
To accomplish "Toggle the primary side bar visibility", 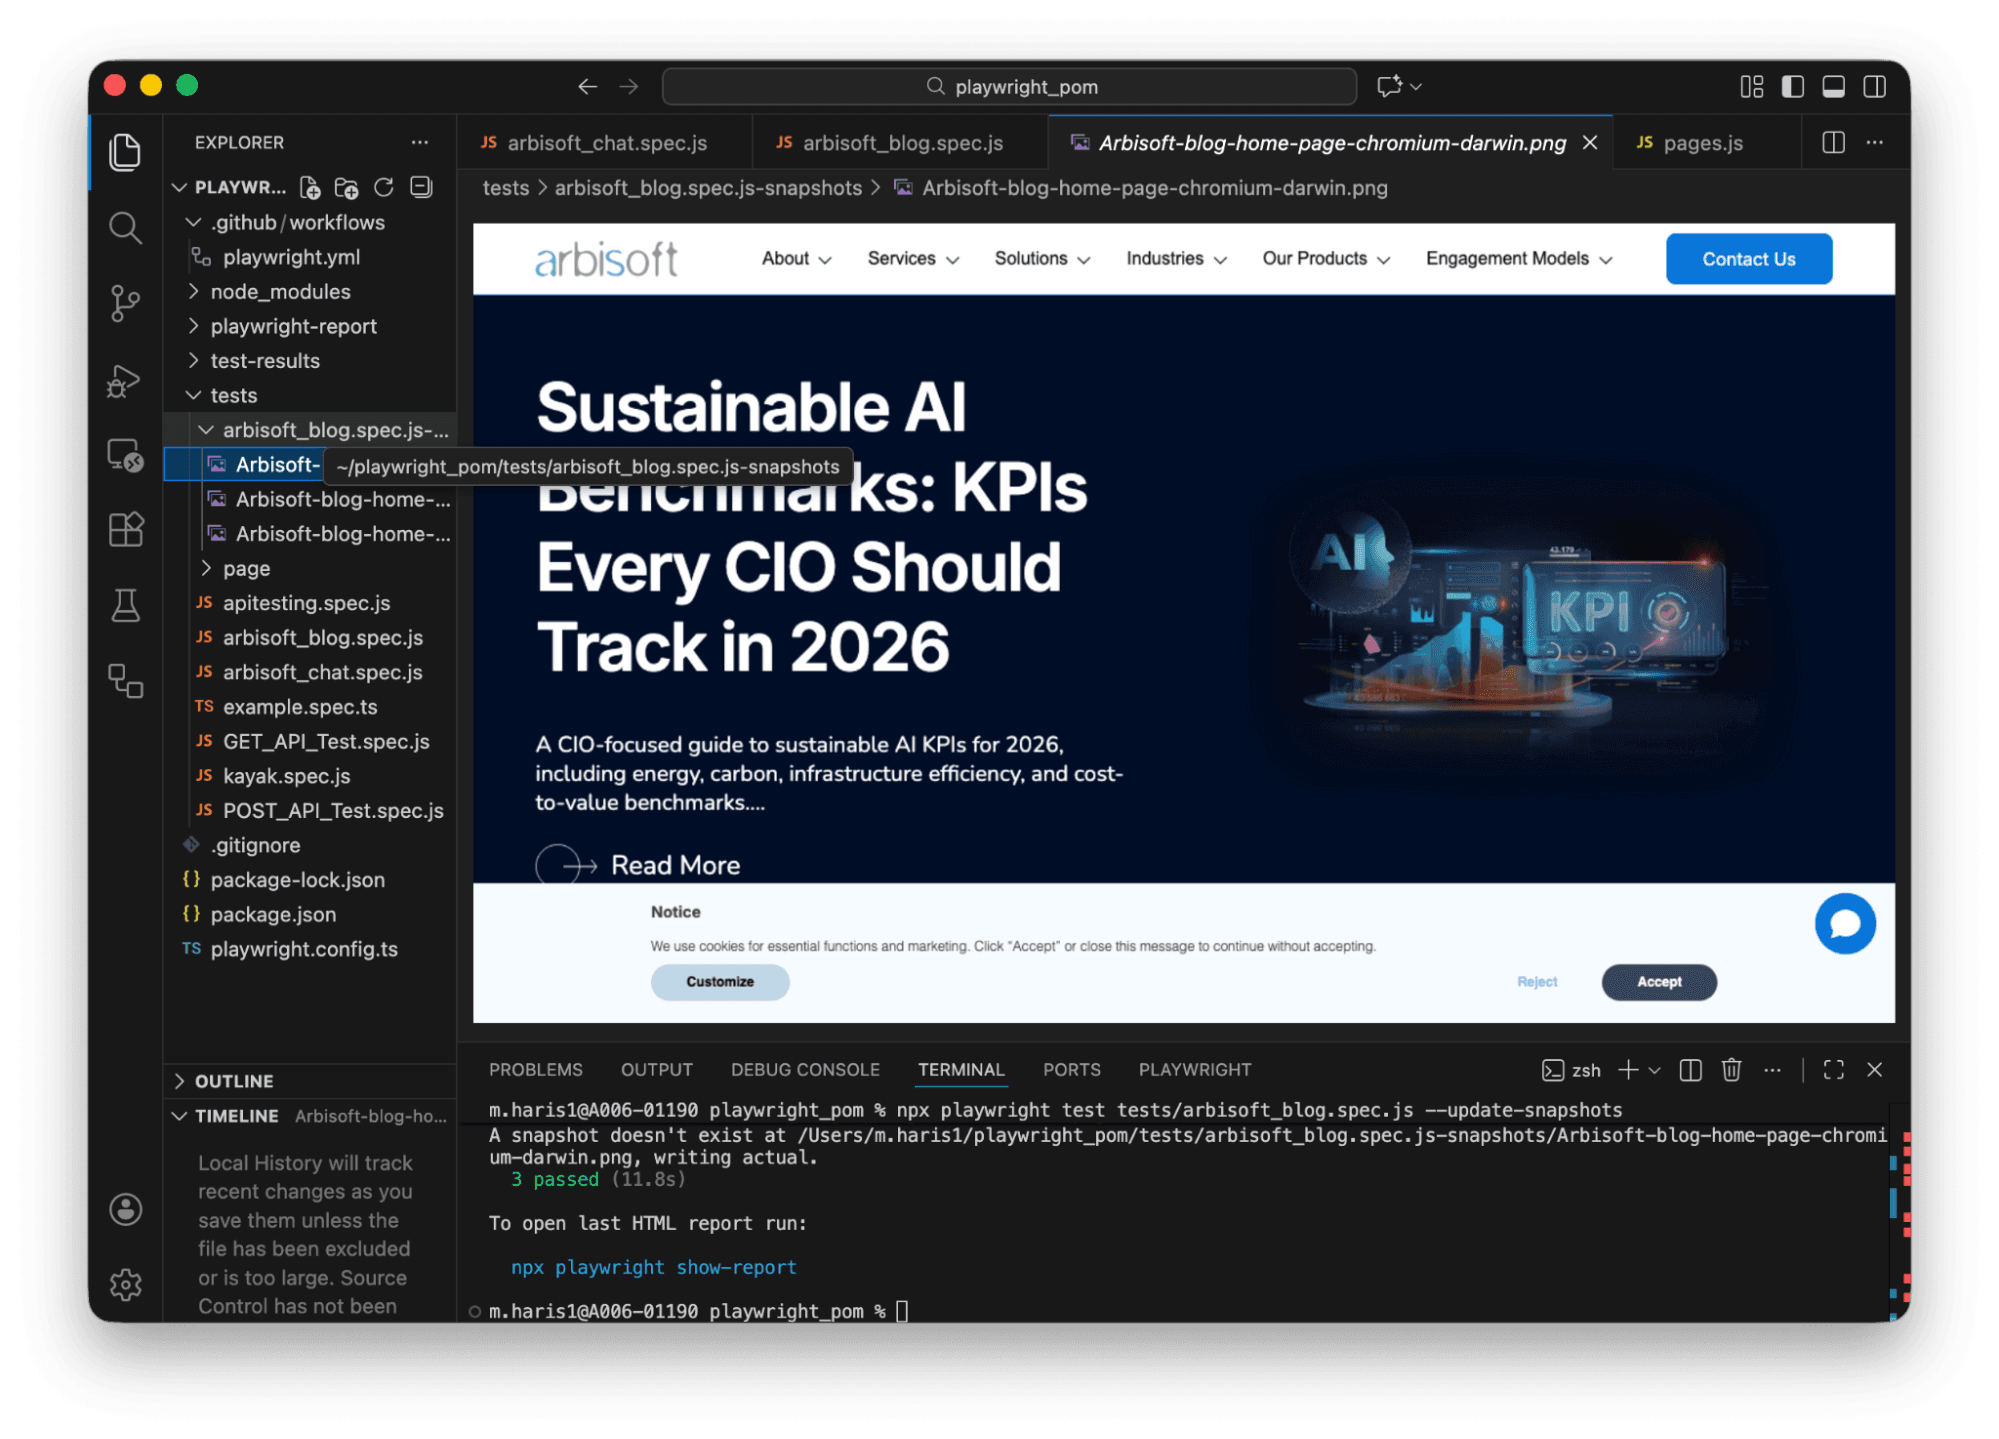I will (x=1792, y=87).
